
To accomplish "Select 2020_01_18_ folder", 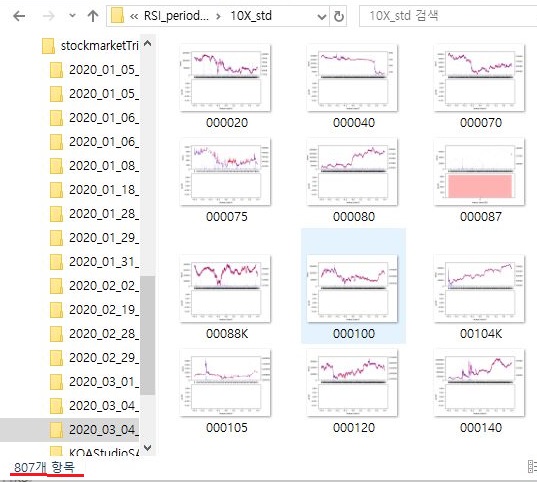I will coord(94,190).
